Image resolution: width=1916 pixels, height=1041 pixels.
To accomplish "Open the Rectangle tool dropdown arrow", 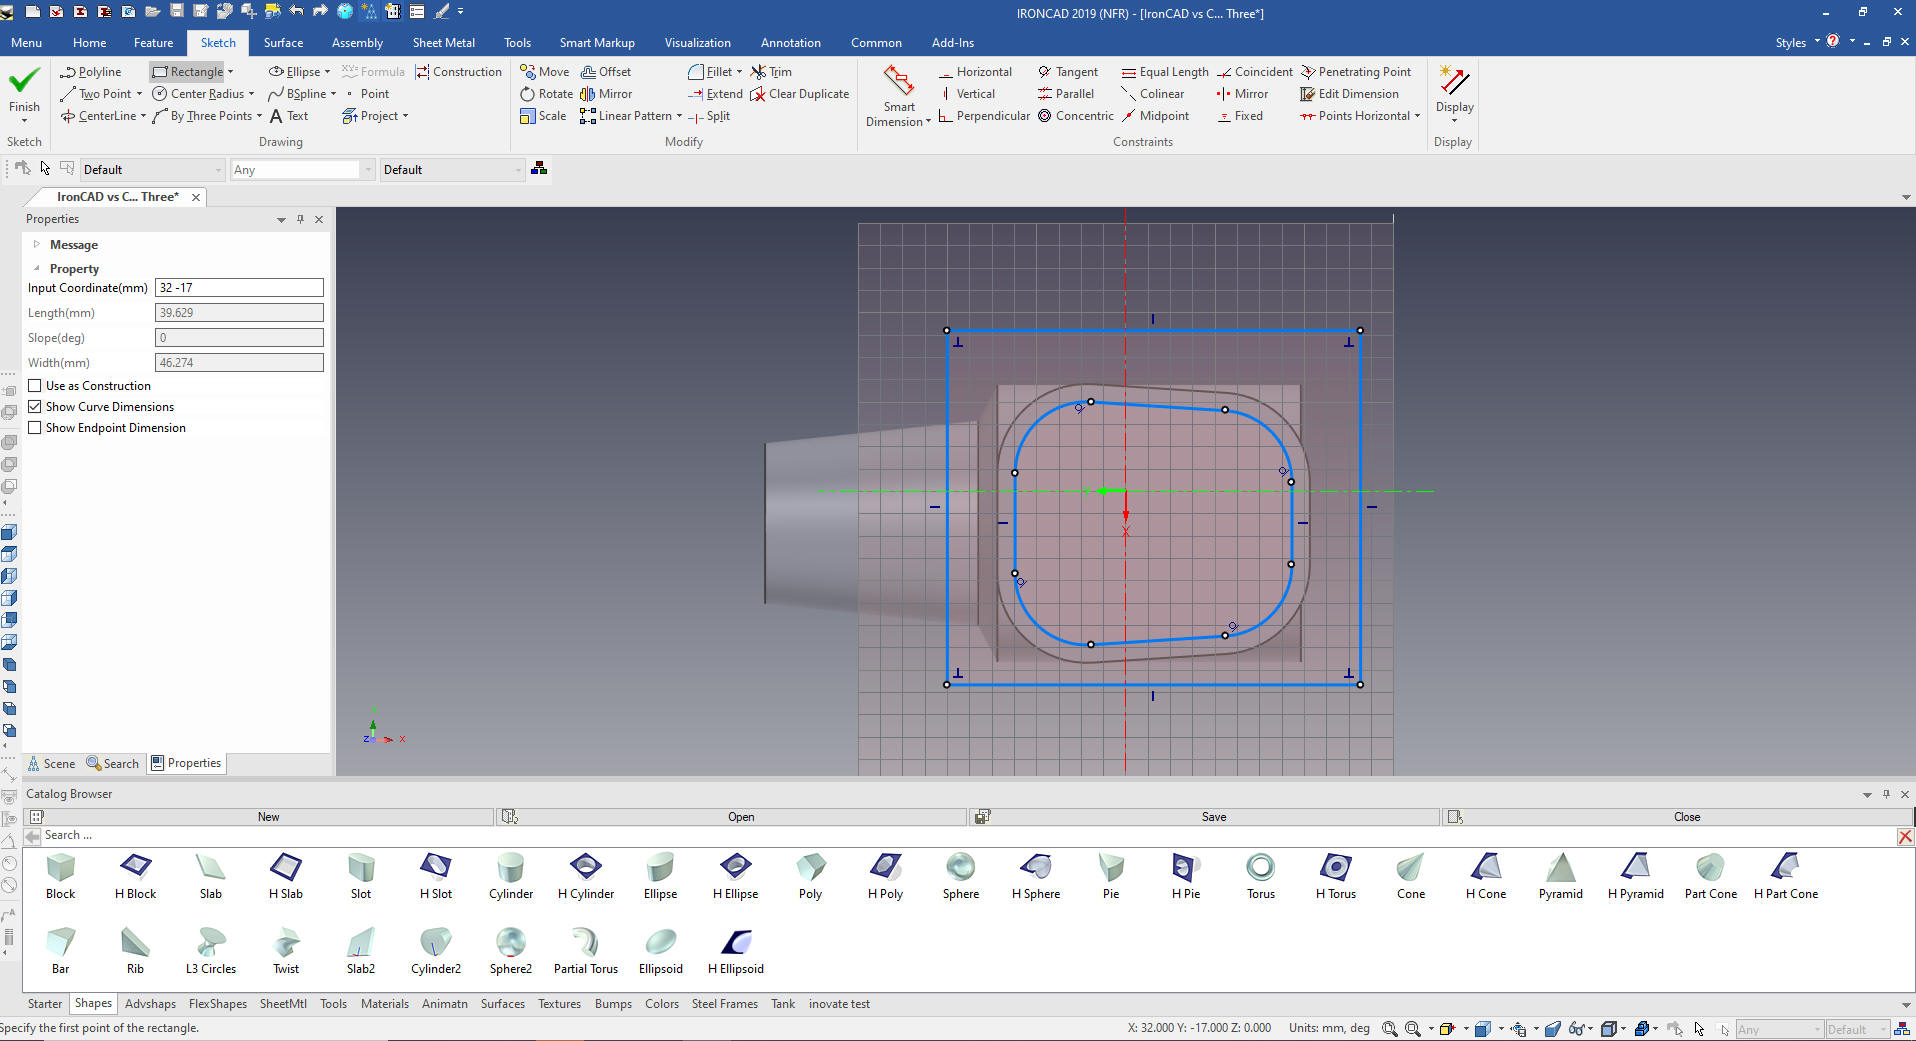I will coord(231,72).
